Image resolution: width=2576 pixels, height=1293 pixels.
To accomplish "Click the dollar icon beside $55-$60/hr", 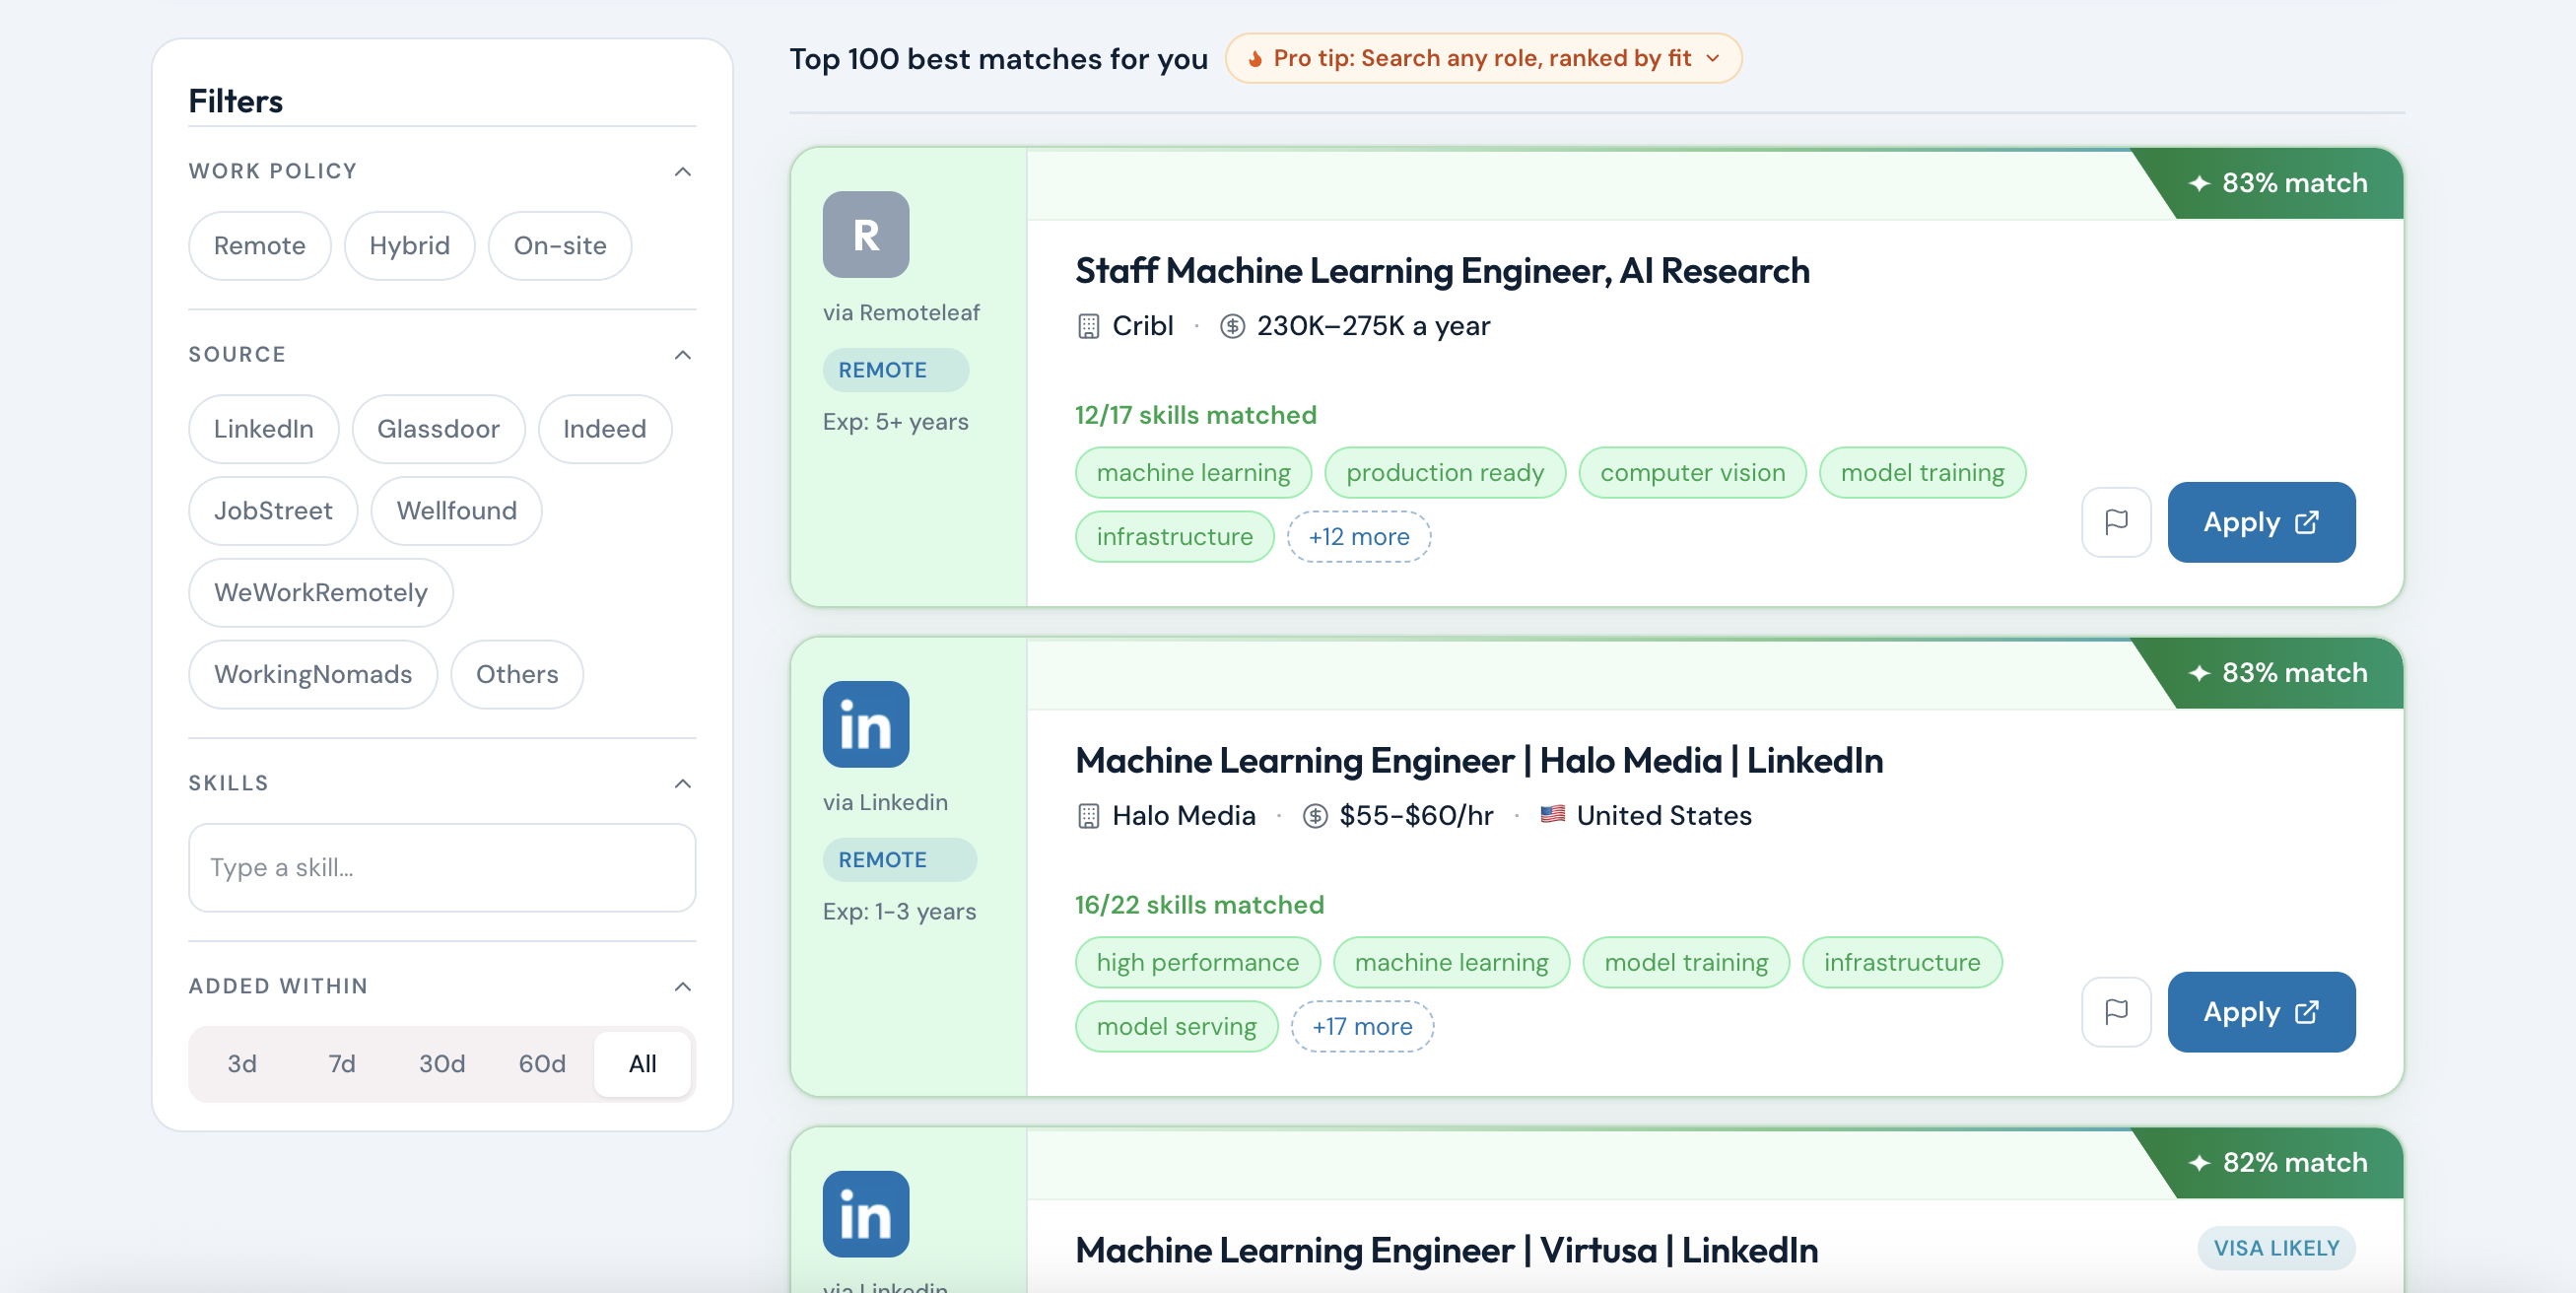I will (1314, 816).
